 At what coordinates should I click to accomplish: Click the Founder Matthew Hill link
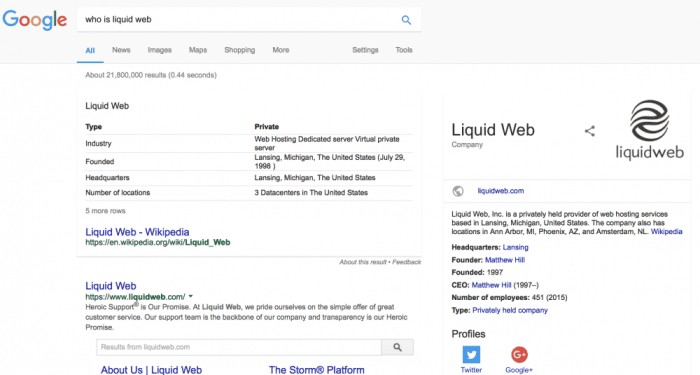tap(505, 260)
